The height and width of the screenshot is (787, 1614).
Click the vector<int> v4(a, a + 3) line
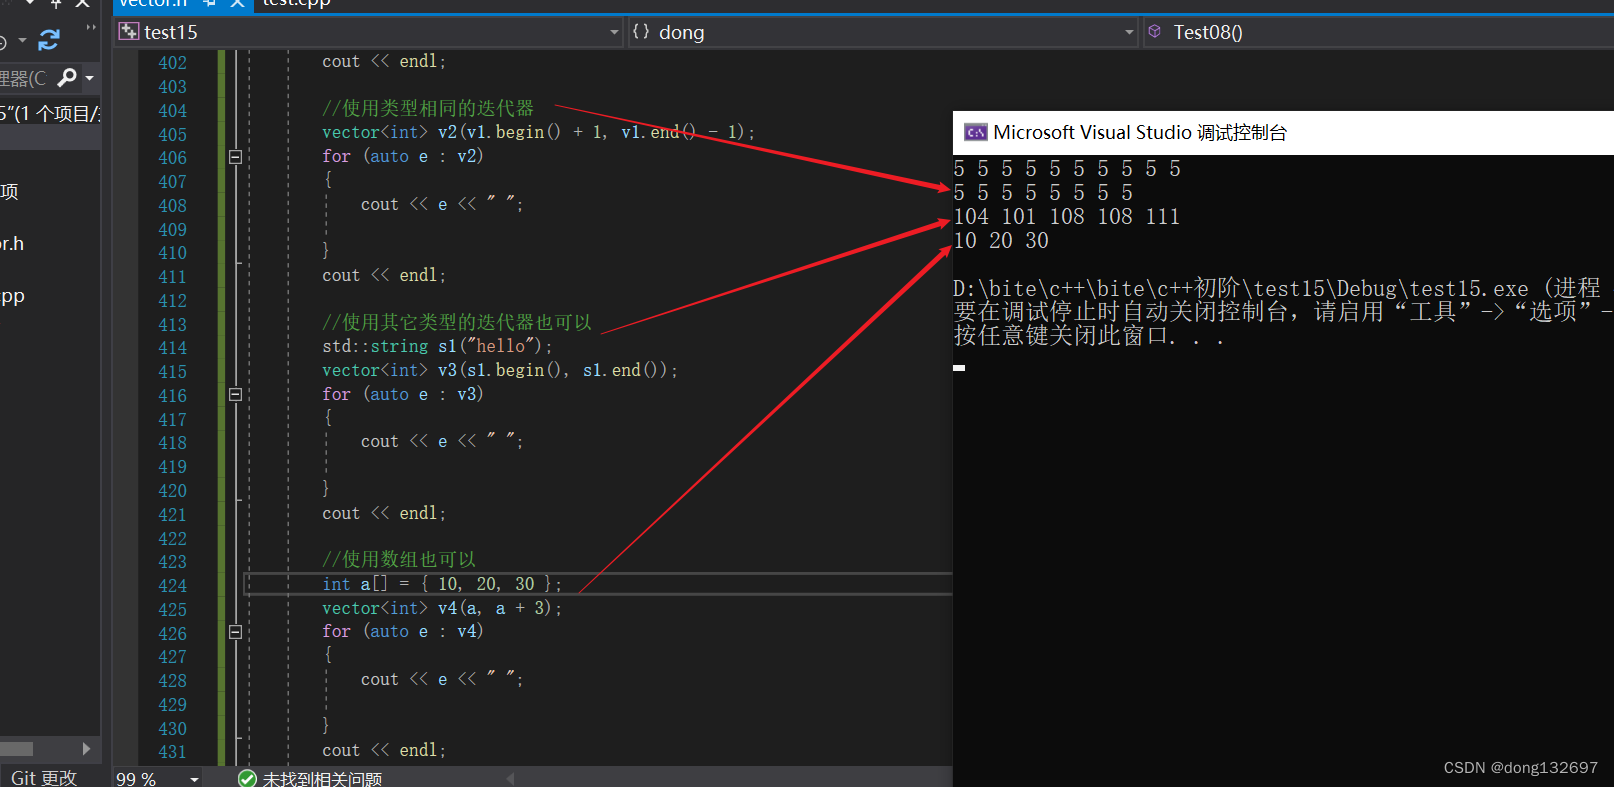(x=442, y=608)
